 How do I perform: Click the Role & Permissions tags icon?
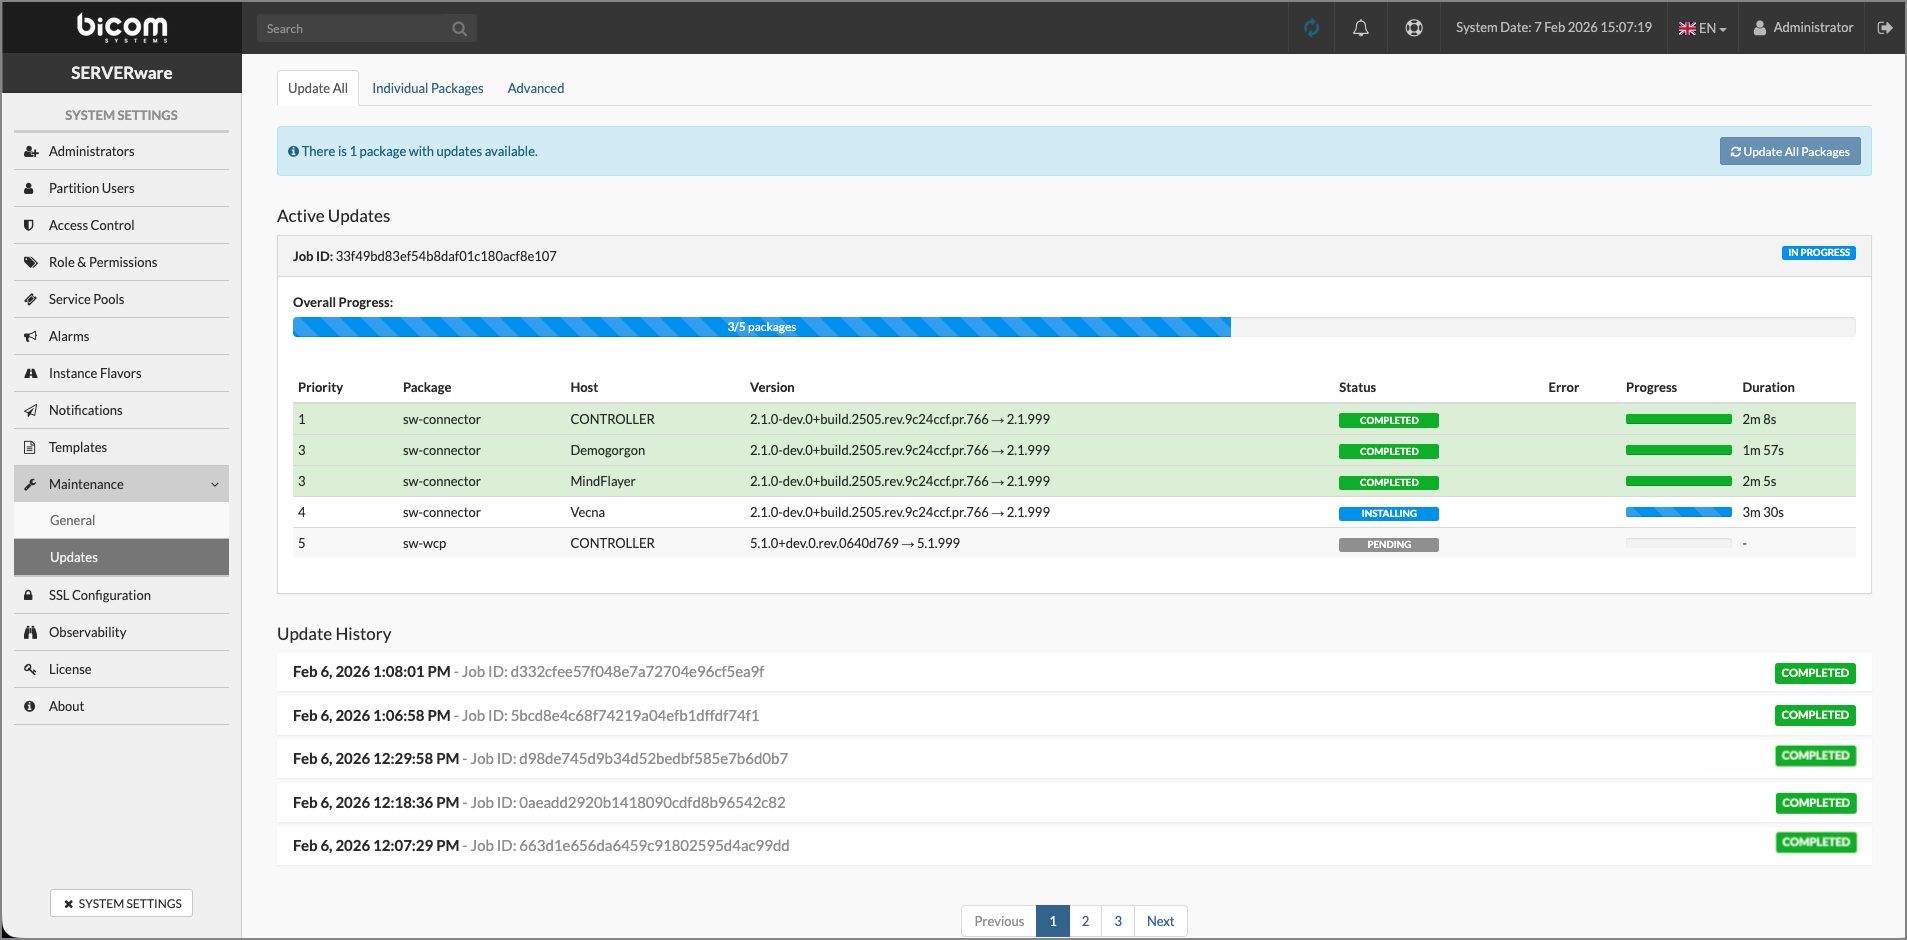(x=30, y=263)
